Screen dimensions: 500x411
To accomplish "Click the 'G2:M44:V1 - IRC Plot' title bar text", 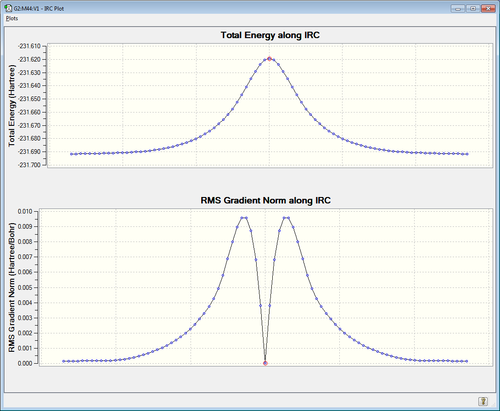I will coord(39,8).
